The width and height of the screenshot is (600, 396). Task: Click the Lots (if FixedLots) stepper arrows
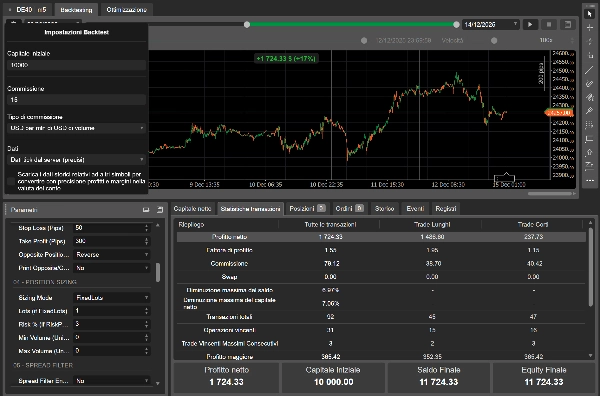(x=147, y=311)
